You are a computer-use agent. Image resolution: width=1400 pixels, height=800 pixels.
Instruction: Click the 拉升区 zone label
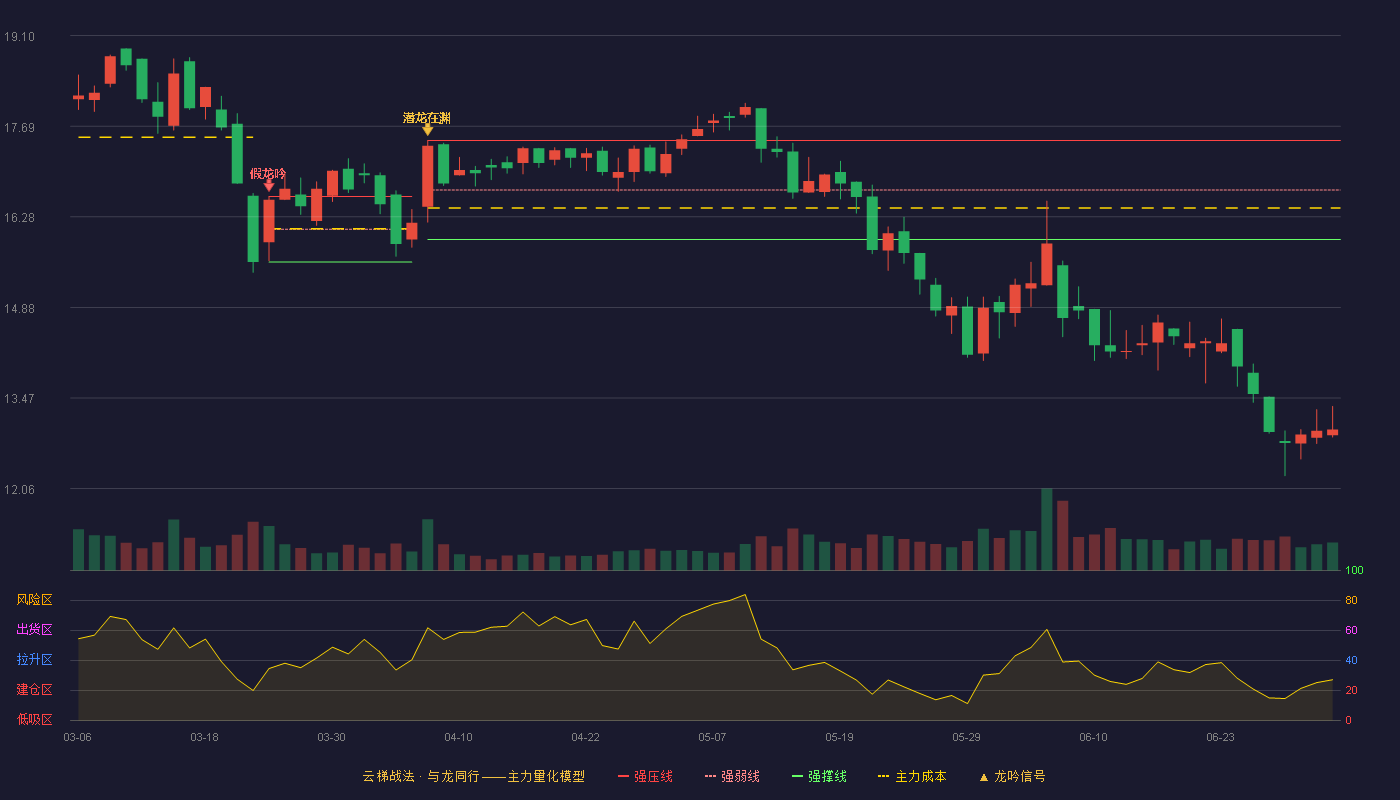(x=34, y=660)
